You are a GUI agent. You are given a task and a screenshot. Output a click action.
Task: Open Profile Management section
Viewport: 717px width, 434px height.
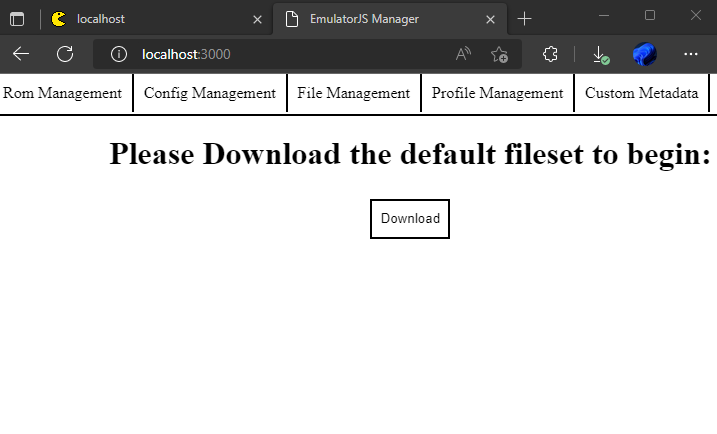497,93
